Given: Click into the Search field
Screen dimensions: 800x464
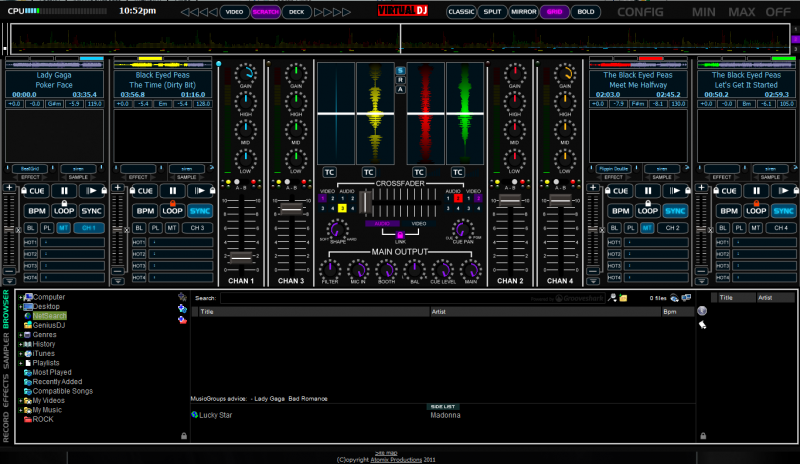Looking at the screenshot, I should (x=412, y=298).
